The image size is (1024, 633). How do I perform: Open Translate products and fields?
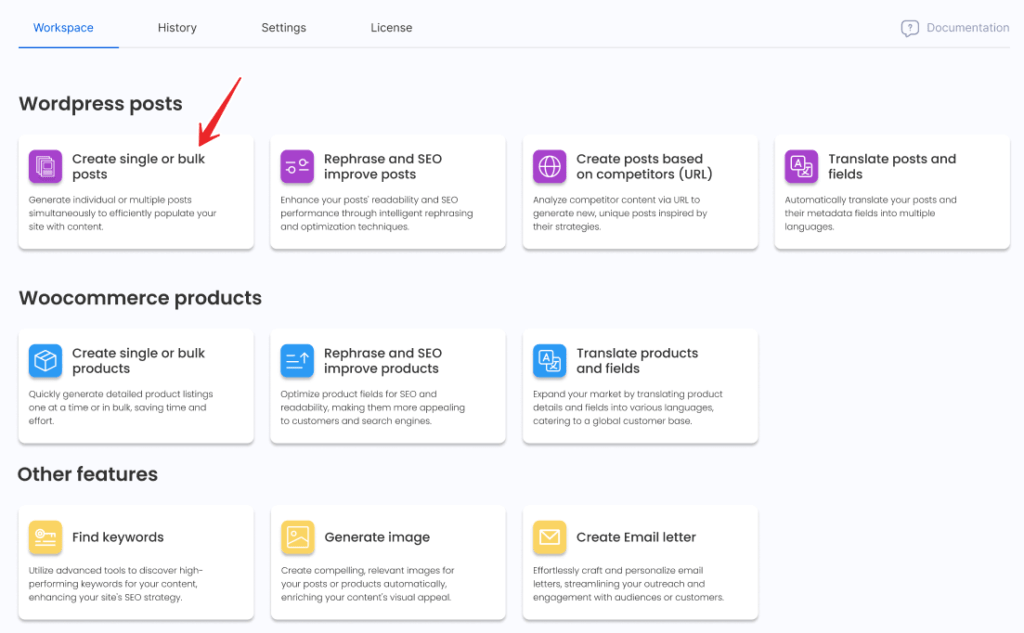[x=640, y=386]
